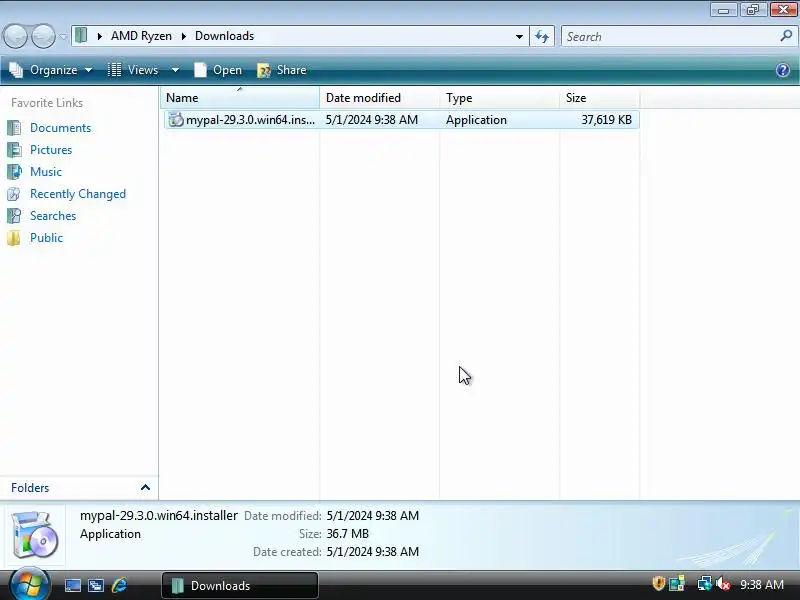Sort by Size column header
This screenshot has width=800, height=600.
[599, 97]
